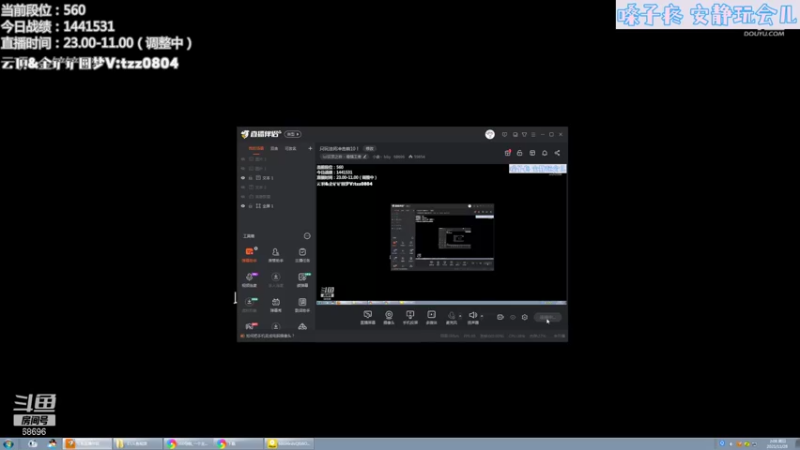Open the hamburger menu in the title bar
The height and width of the screenshot is (450, 800).
[x=534, y=135]
